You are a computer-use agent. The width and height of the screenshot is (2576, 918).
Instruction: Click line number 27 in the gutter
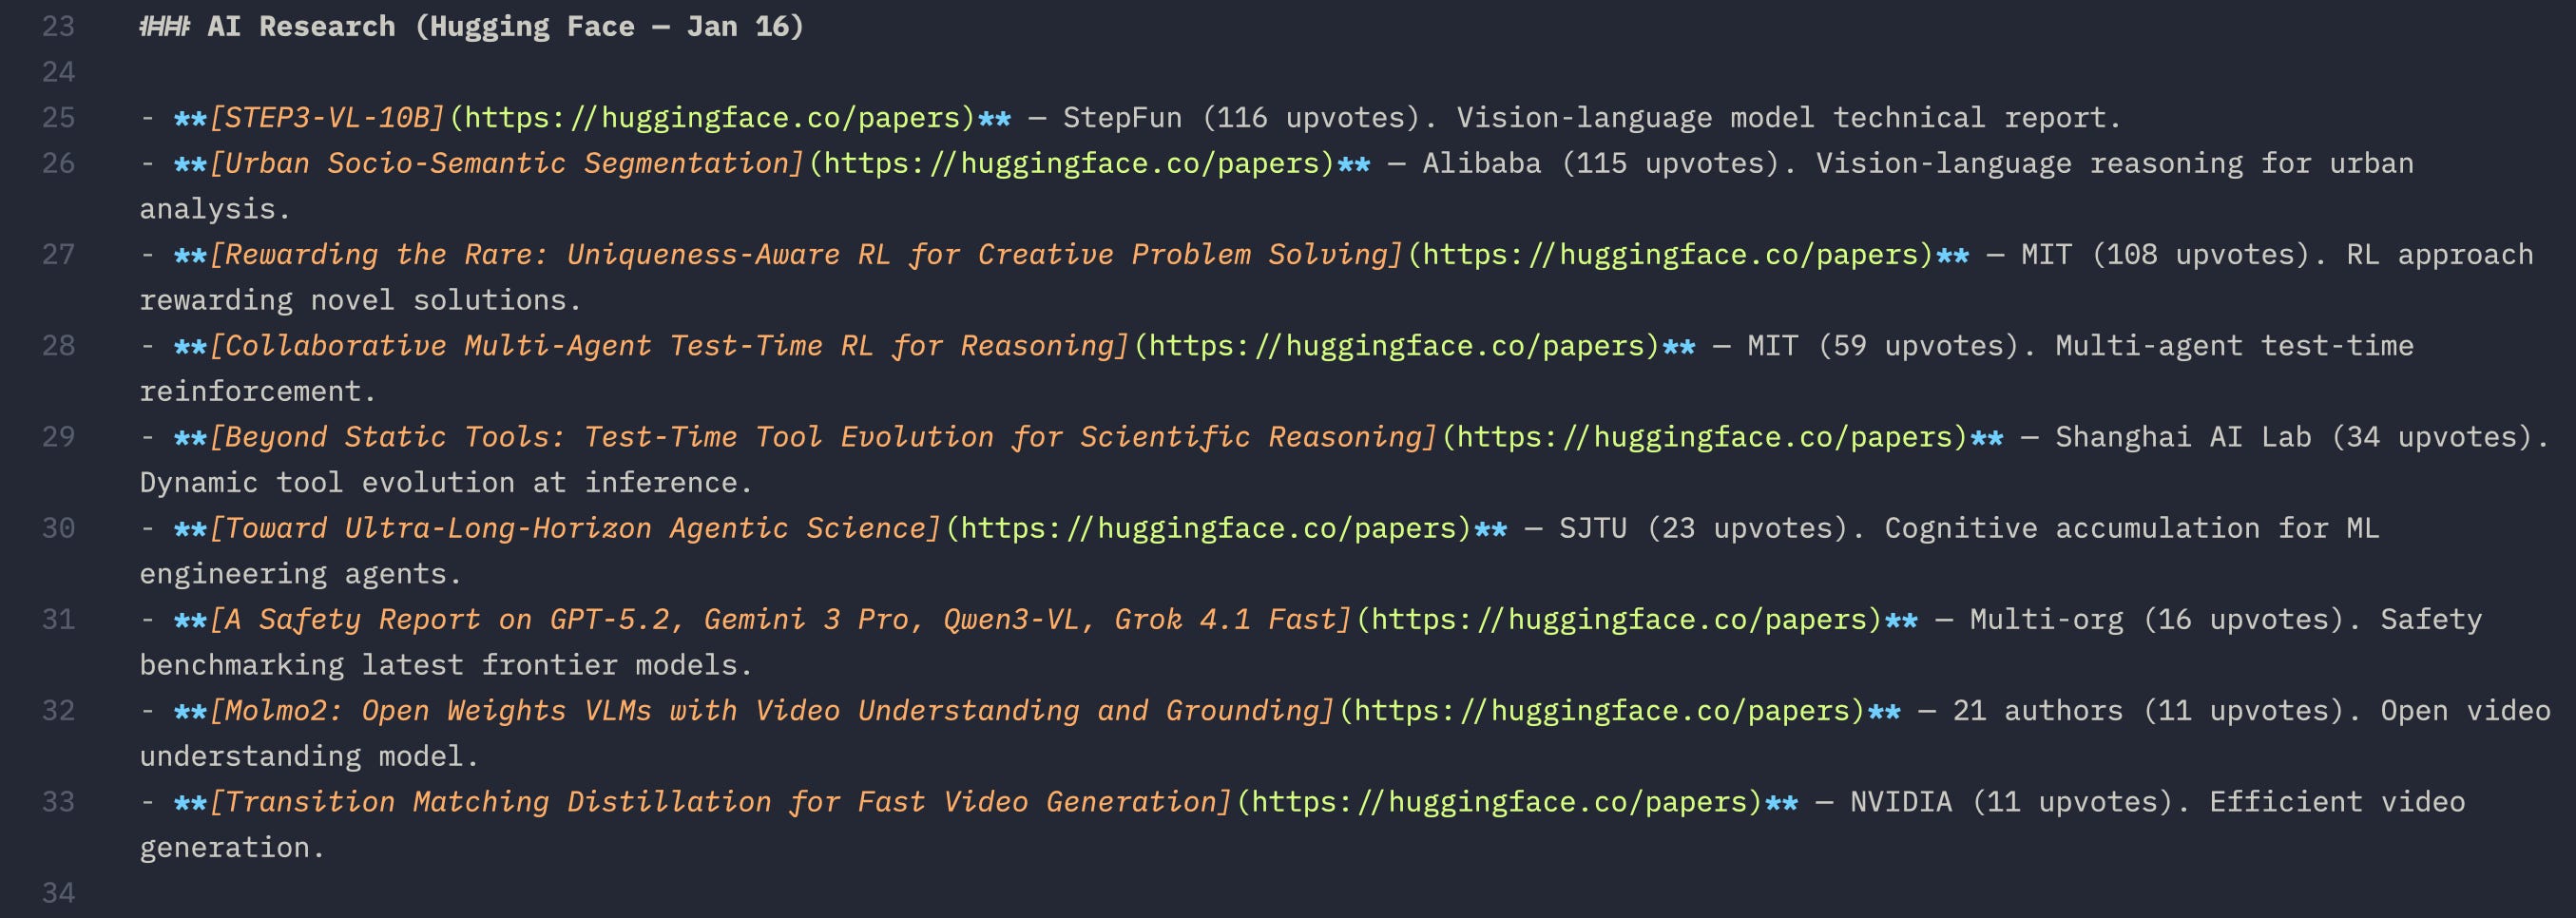point(58,254)
